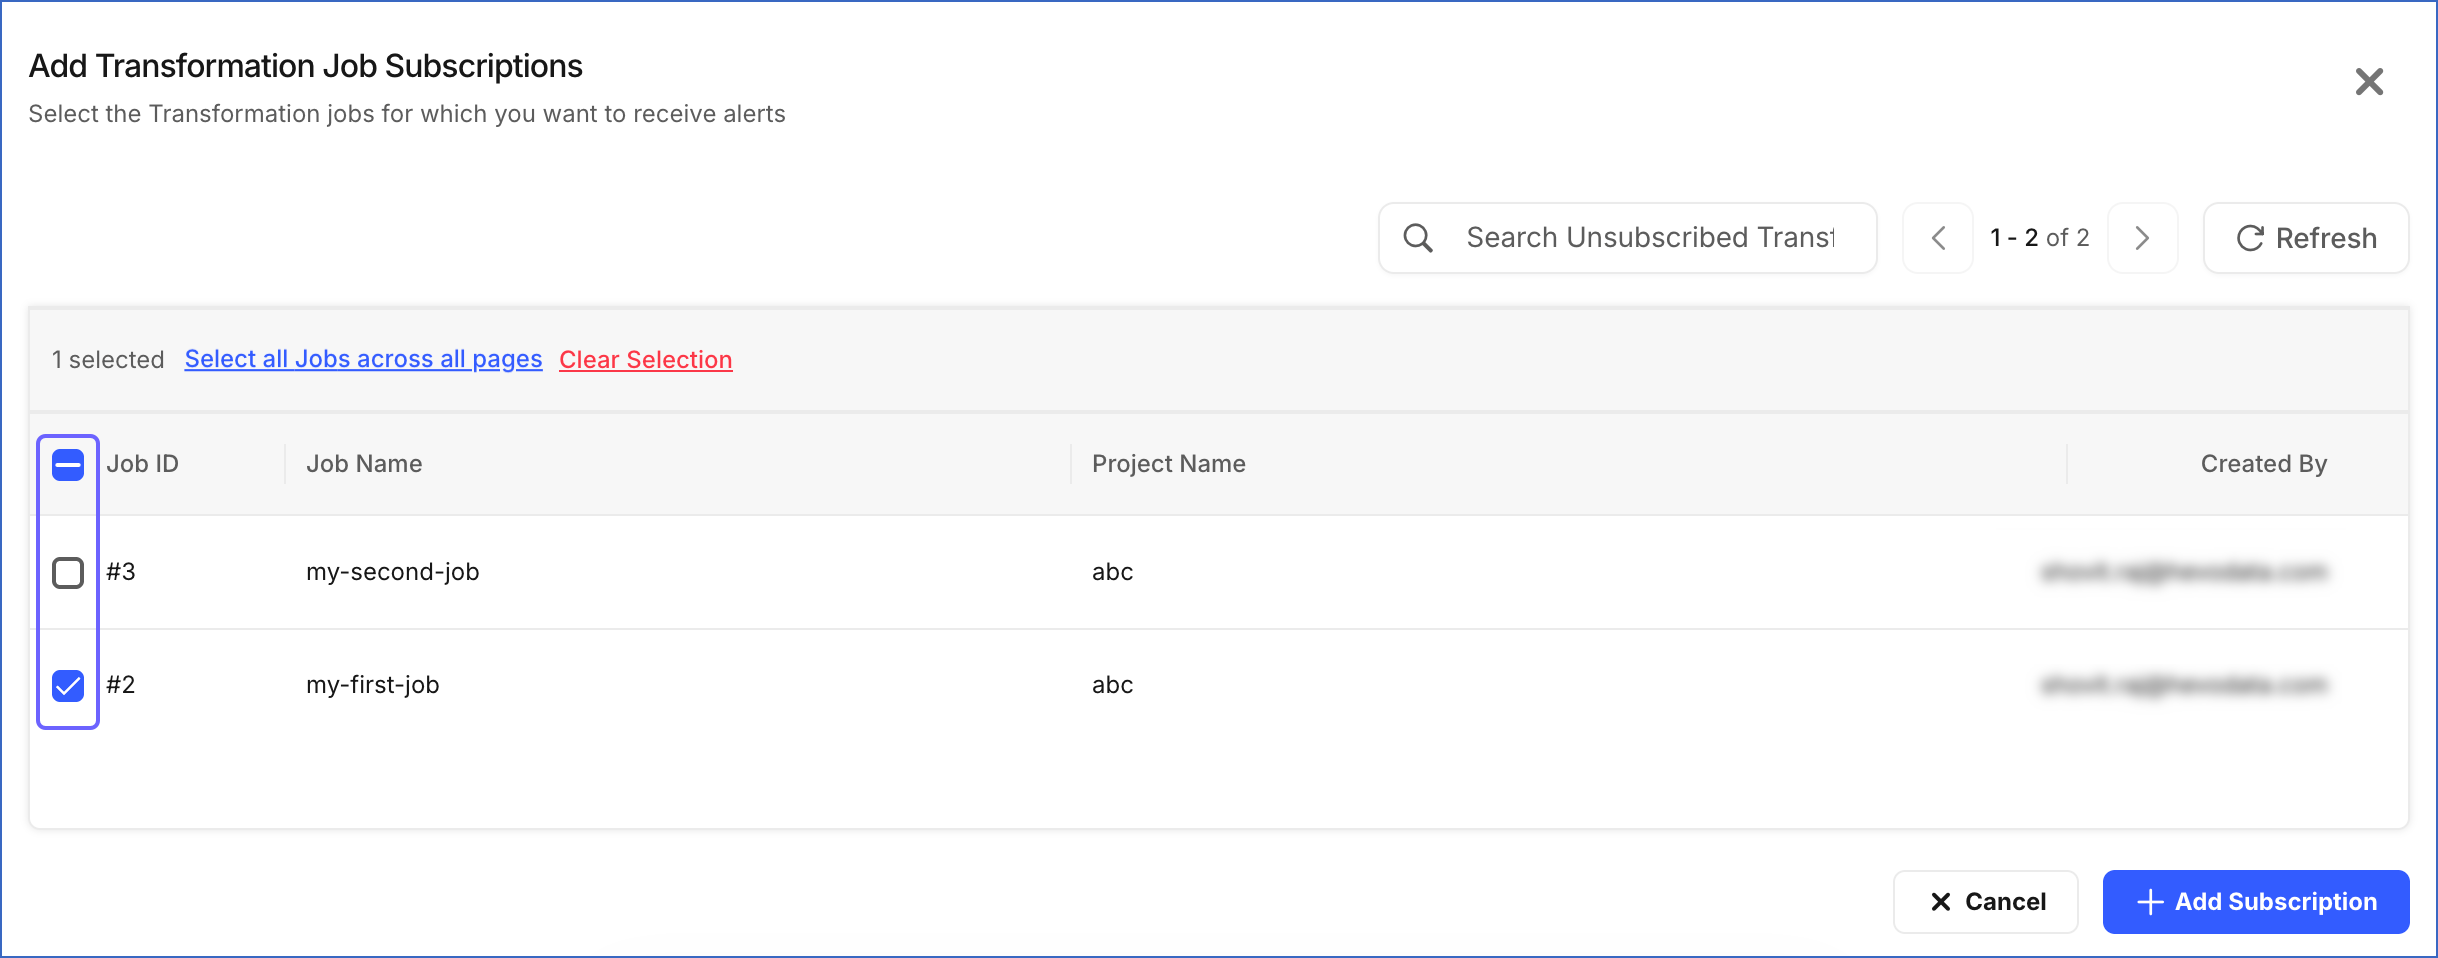Screen dimensions: 2438x958
Task: Click project abc in my-first-job row
Action: tap(1112, 685)
